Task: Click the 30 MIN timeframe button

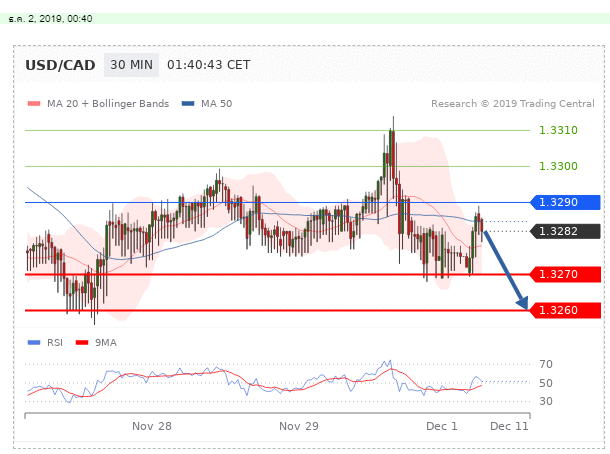Action: tap(131, 65)
